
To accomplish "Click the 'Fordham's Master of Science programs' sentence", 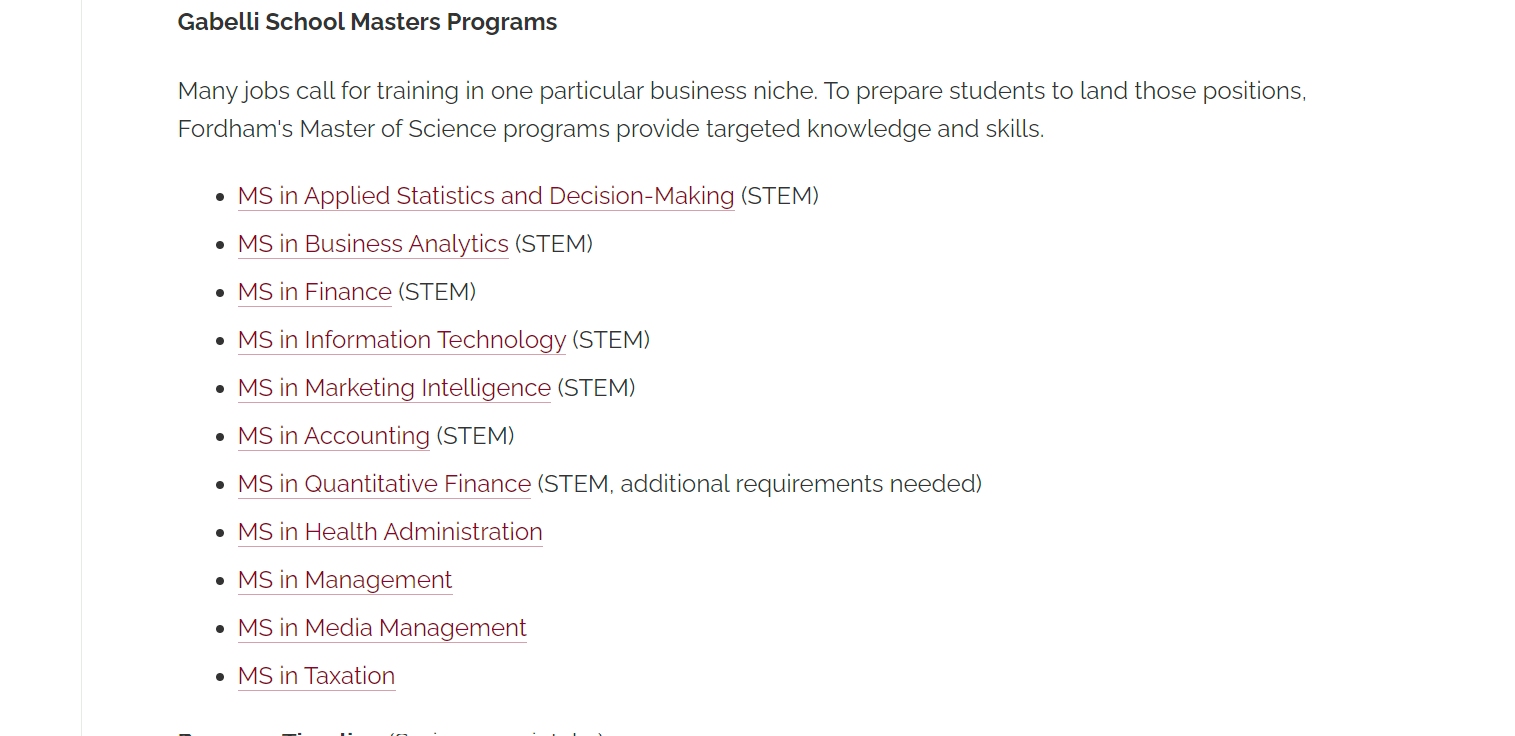I will pos(611,129).
